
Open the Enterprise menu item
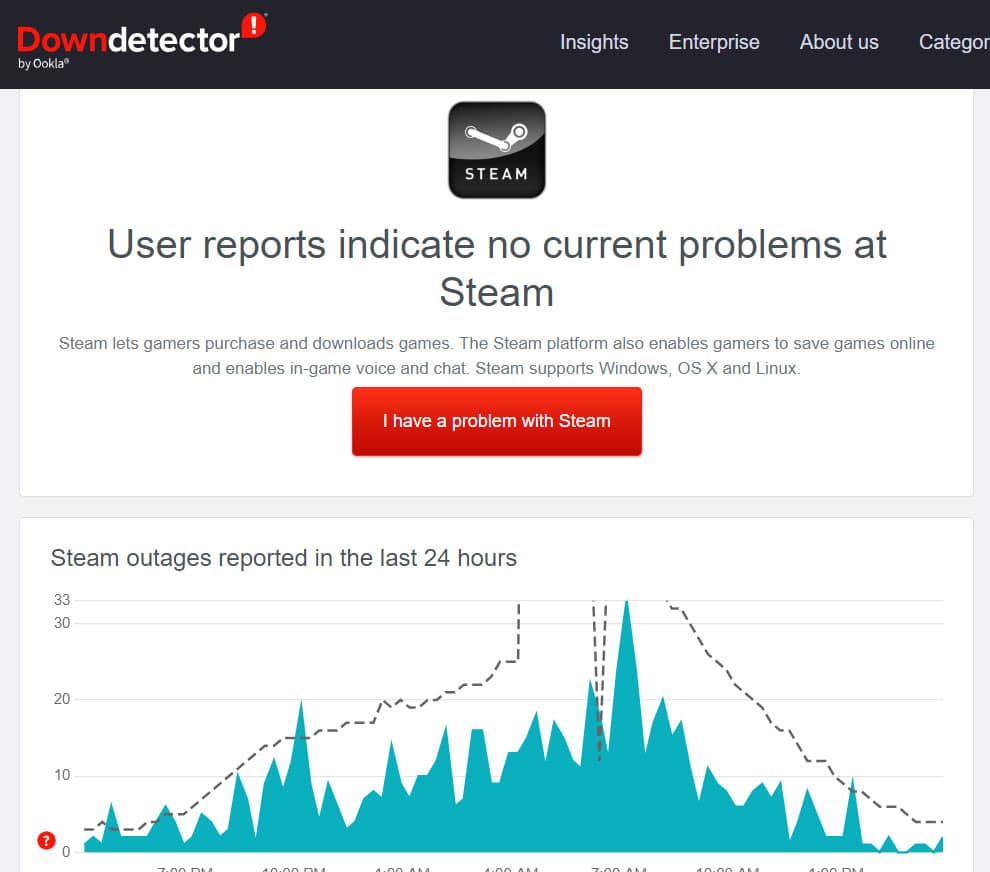pos(714,42)
